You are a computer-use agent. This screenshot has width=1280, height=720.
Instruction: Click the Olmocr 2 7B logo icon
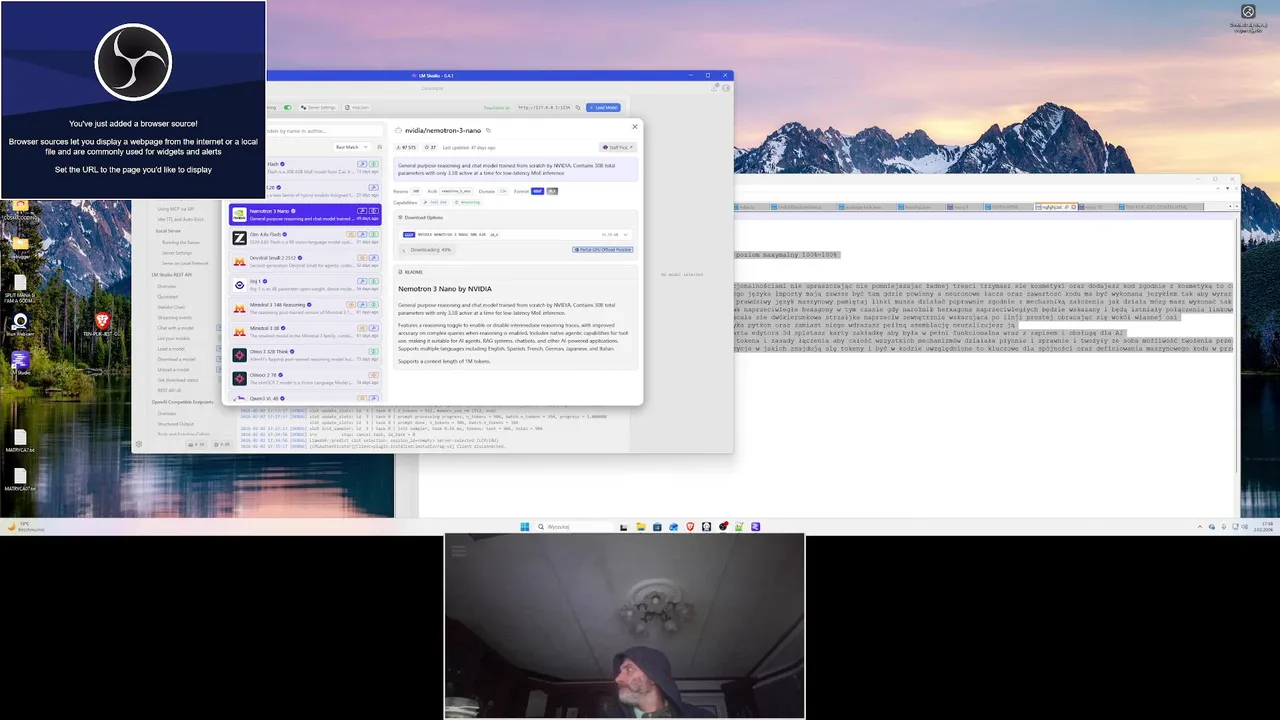(240, 378)
